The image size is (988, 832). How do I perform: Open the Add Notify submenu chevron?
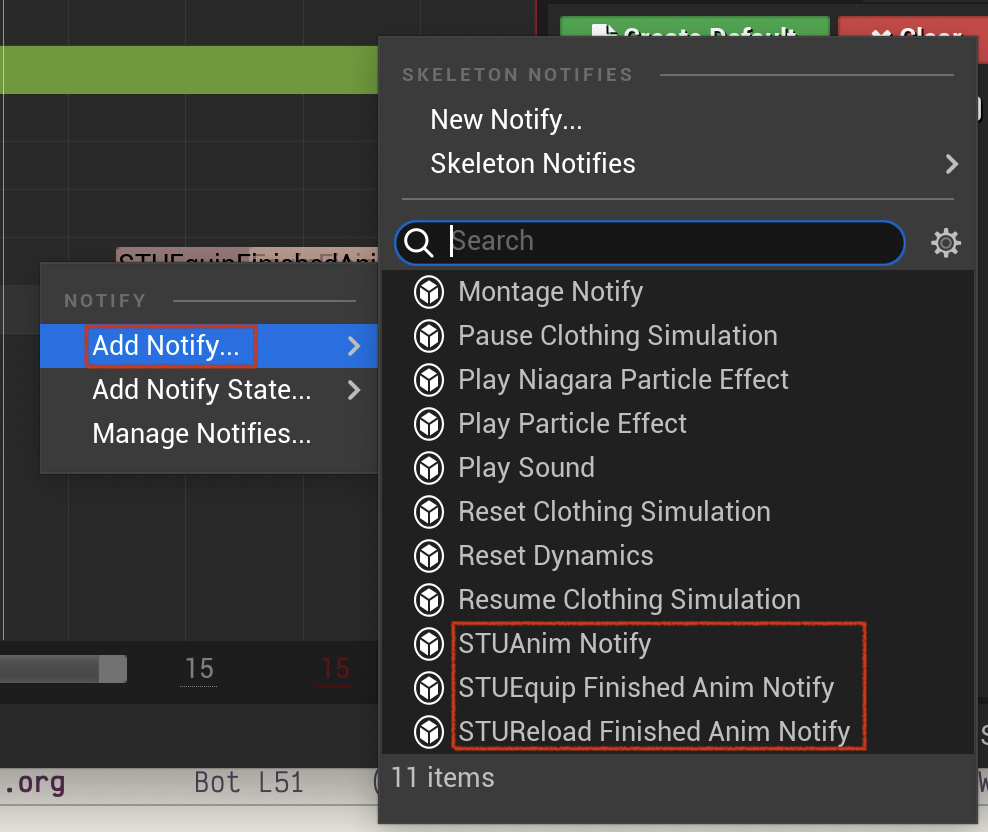pos(354,346)
